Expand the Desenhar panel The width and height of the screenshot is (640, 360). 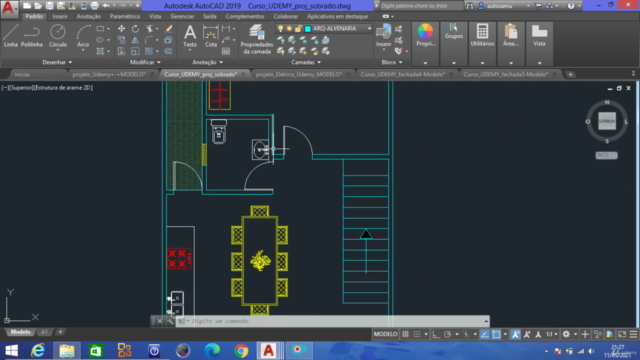57,62
